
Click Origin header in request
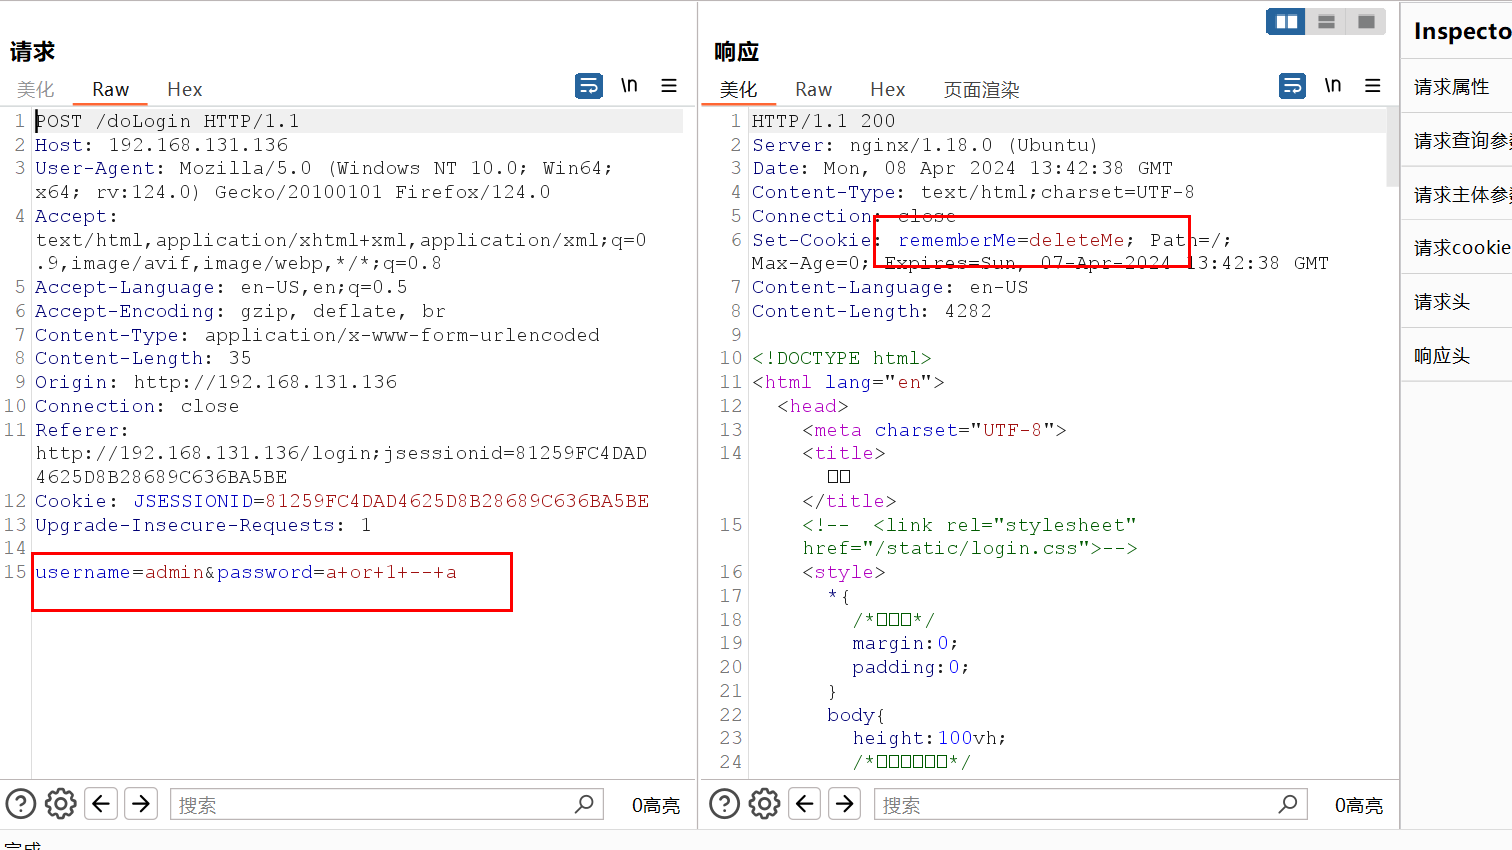(216, 383)
